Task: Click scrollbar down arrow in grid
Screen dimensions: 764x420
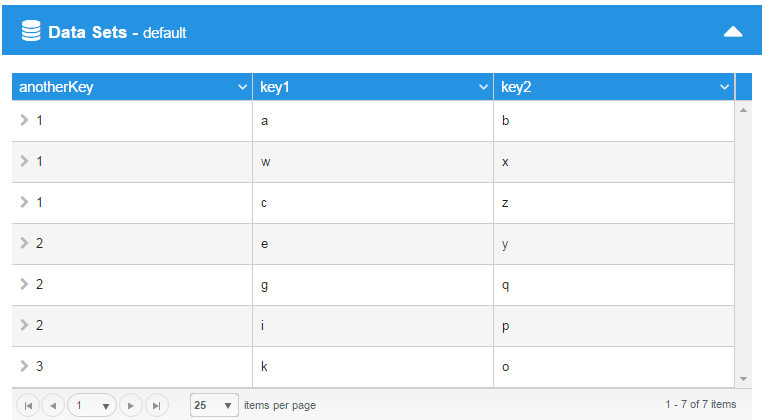Action: (x=743, y=379)
